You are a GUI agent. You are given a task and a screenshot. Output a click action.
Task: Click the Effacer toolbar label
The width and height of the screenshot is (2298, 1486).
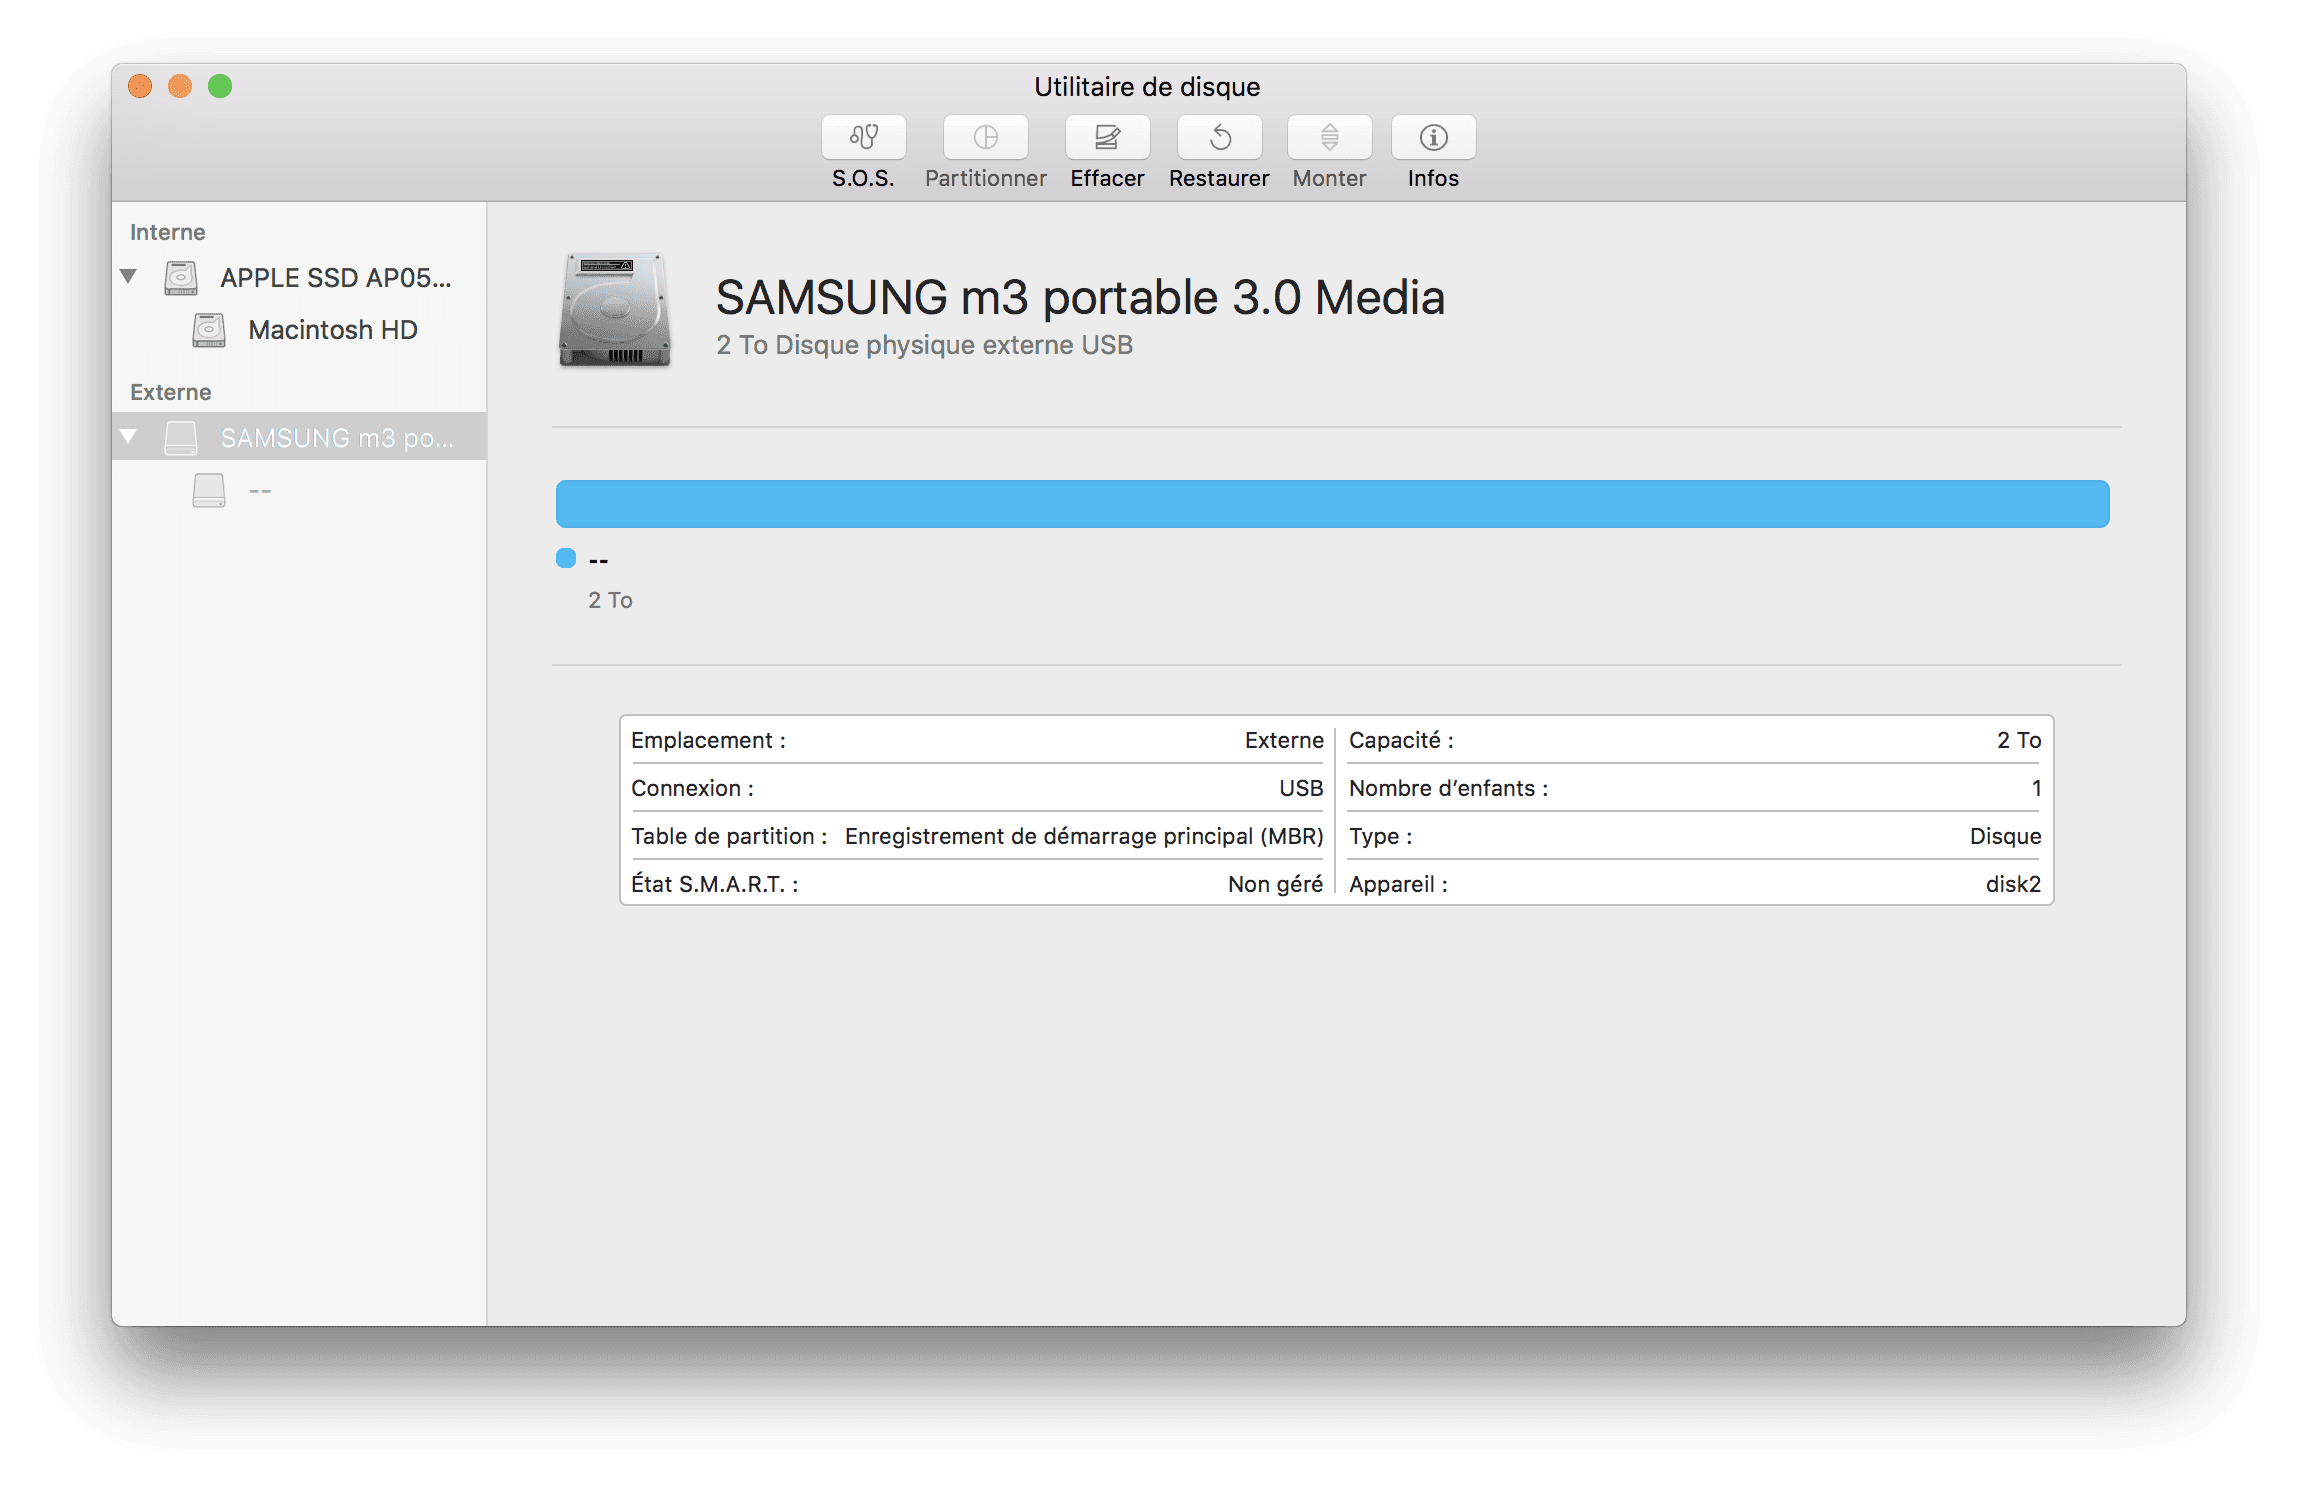click(1107, 179)
